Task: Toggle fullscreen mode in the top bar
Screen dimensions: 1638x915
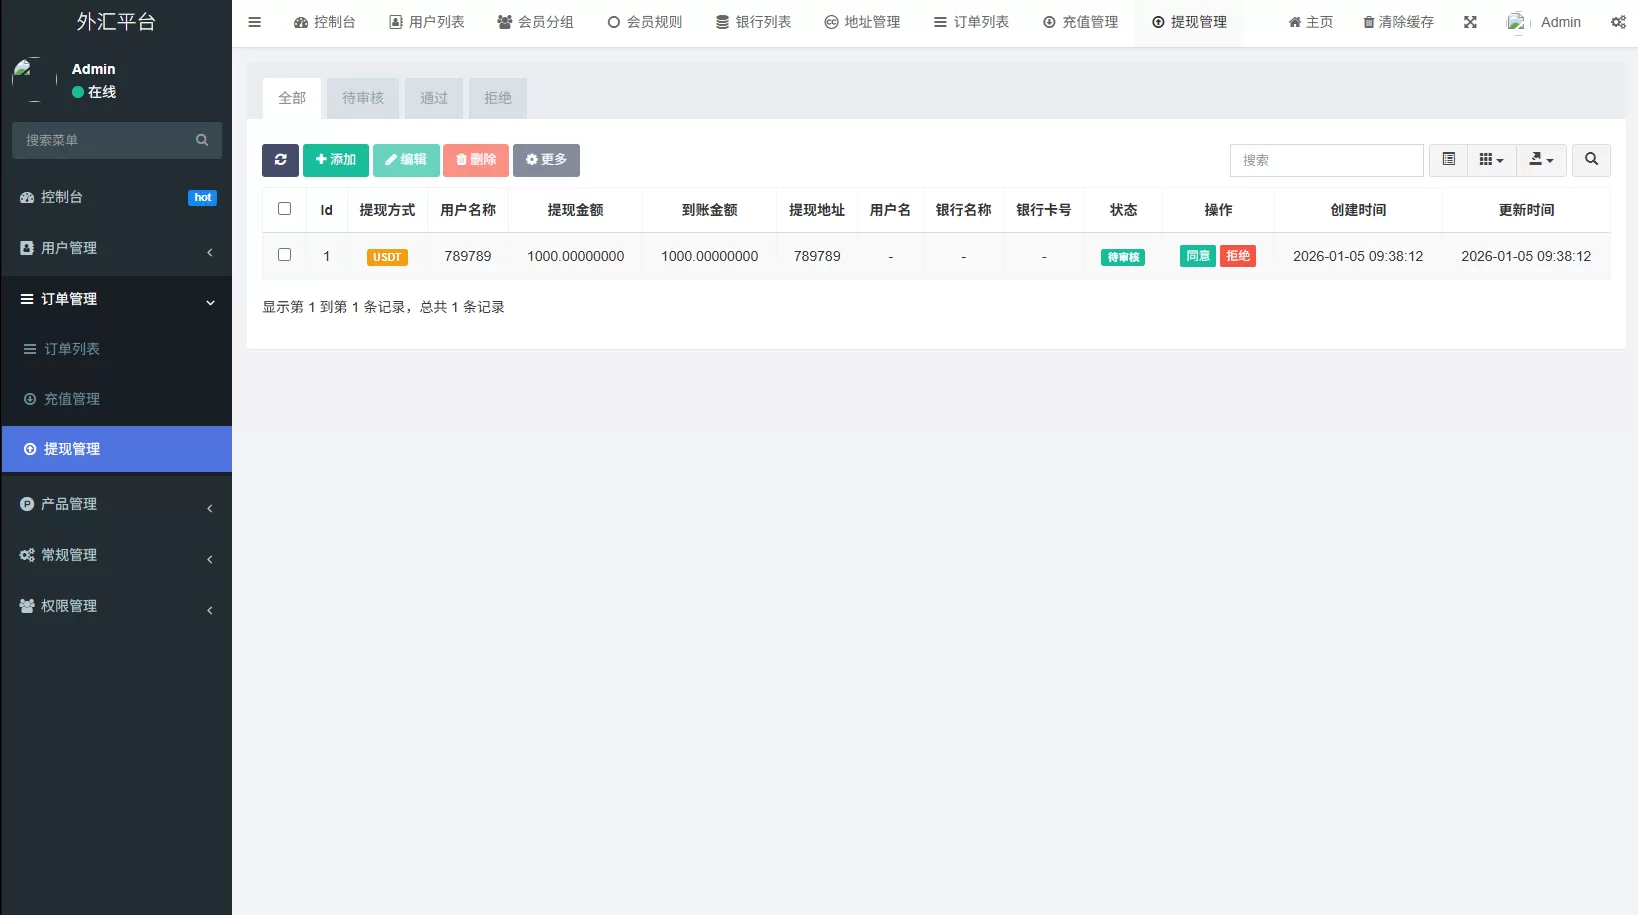Action: pos(1469,21)
